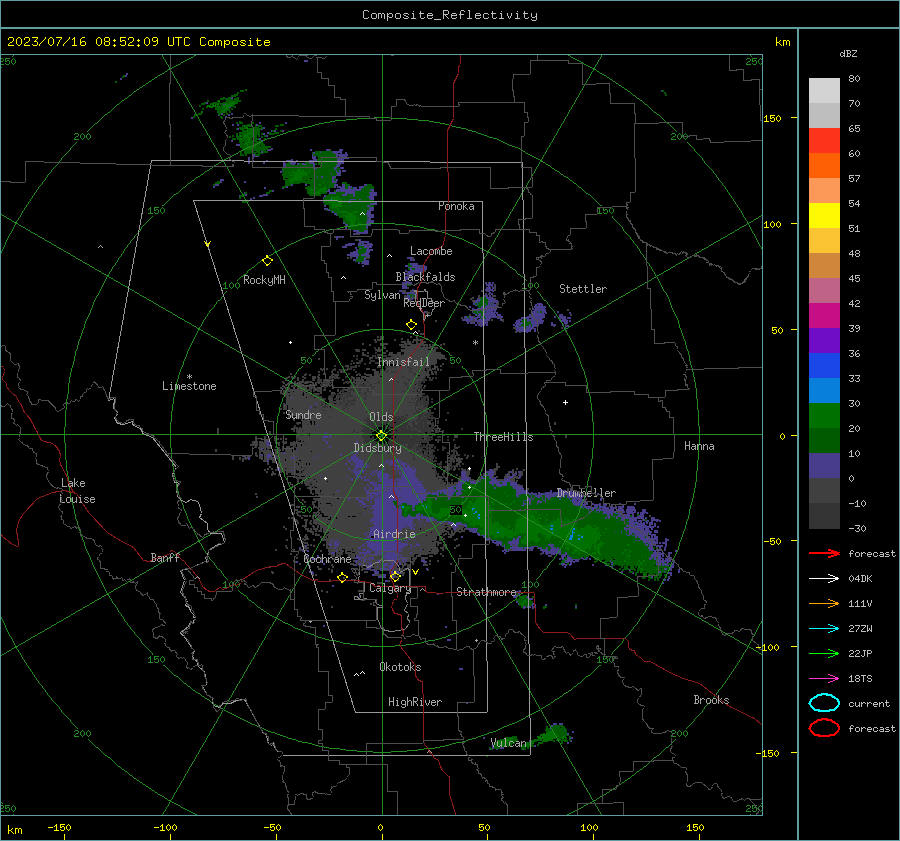
Task: Click the Vulcan town label
Action: click(x=509, y=743)
